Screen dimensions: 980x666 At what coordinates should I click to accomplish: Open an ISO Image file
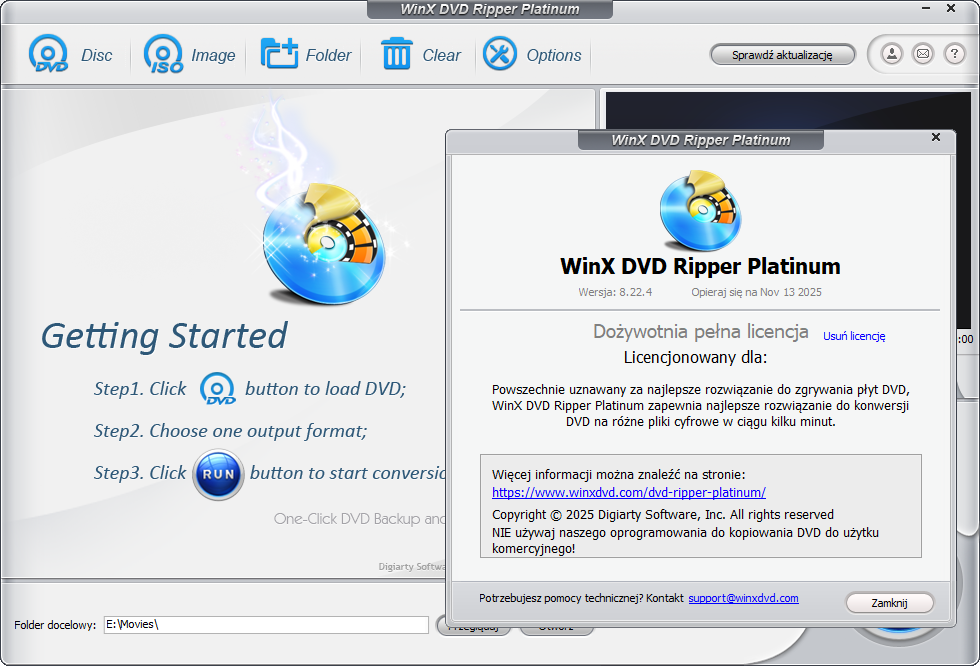tap(189, 54)
